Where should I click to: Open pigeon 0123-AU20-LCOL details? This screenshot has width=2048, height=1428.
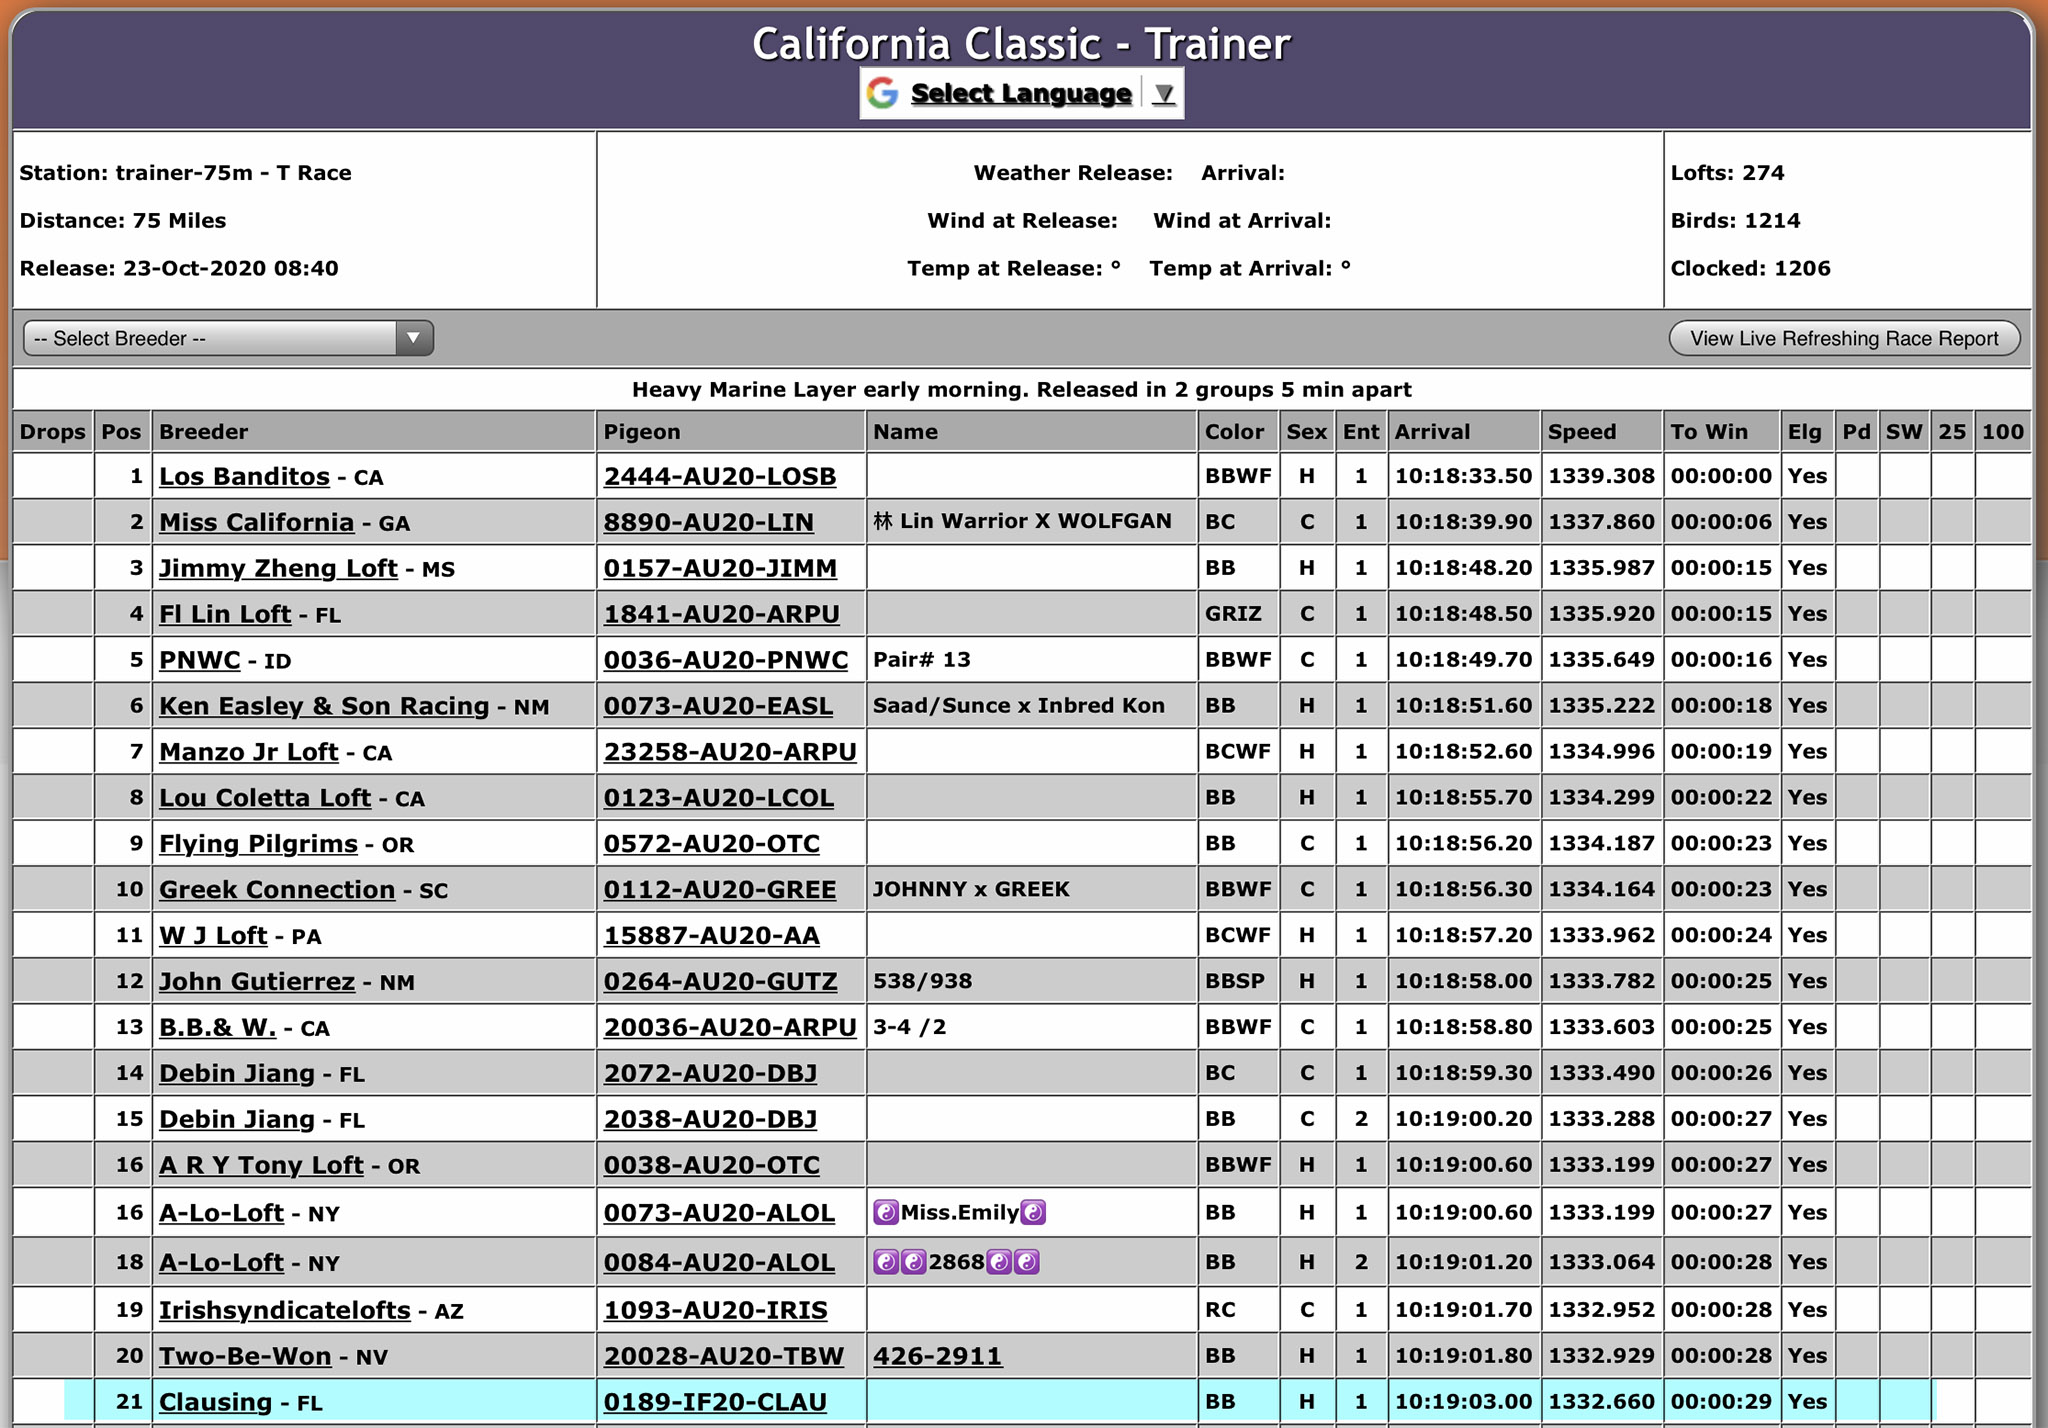719,798
